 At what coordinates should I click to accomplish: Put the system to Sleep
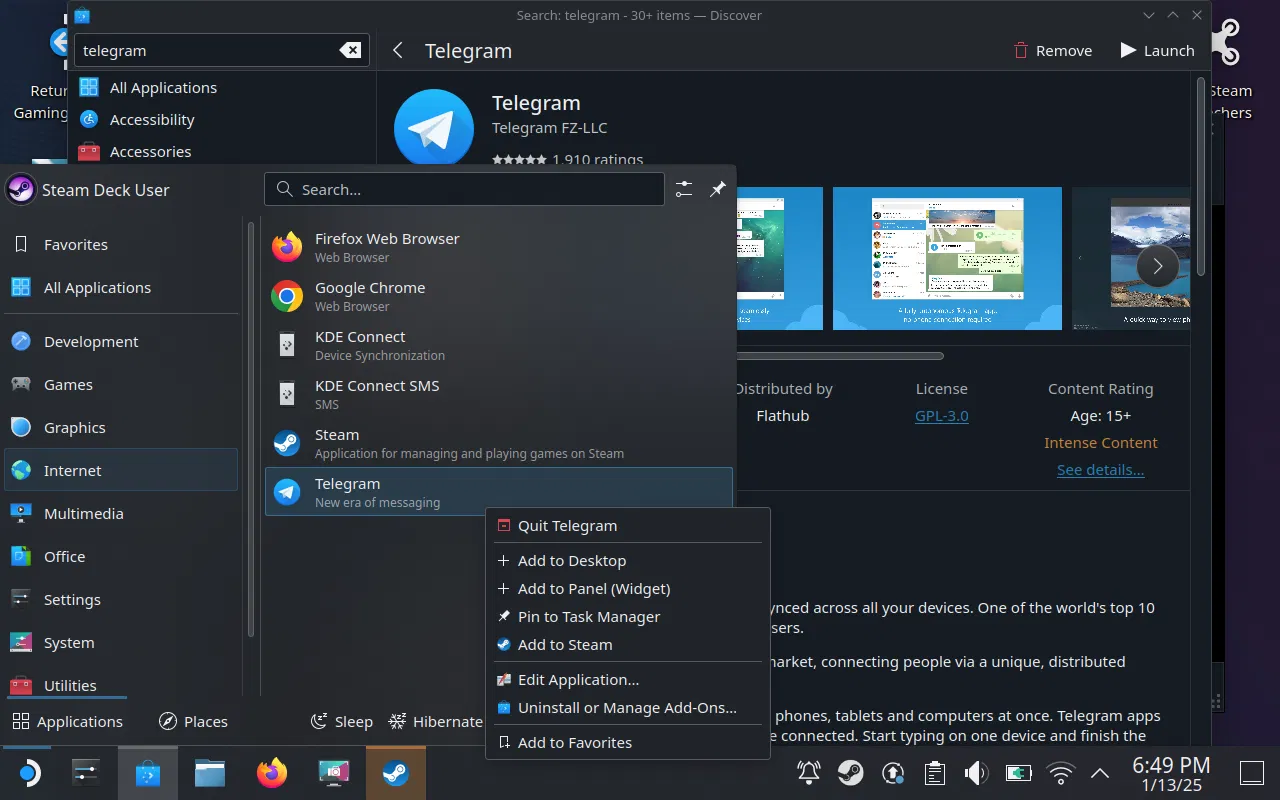341,722
